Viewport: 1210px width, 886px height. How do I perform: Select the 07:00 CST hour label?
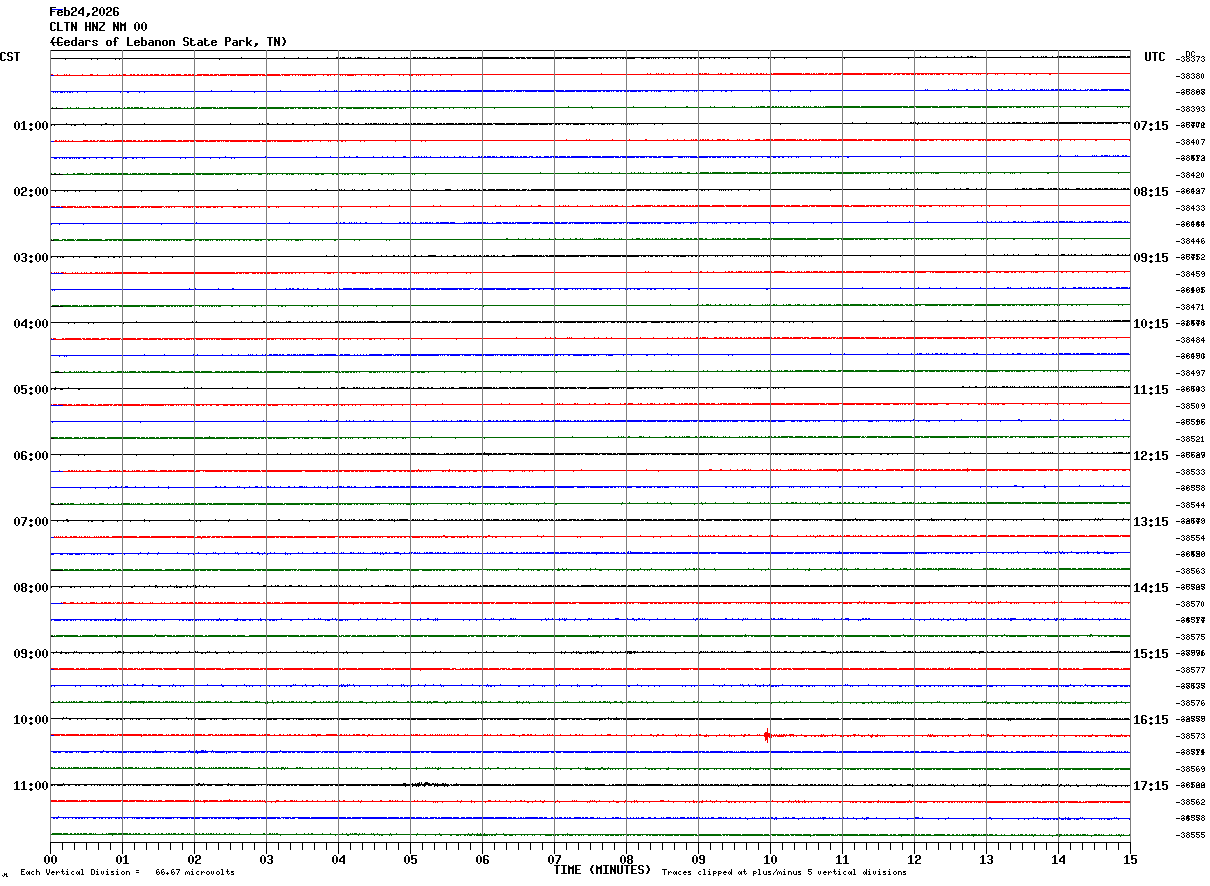pos(31,522)
